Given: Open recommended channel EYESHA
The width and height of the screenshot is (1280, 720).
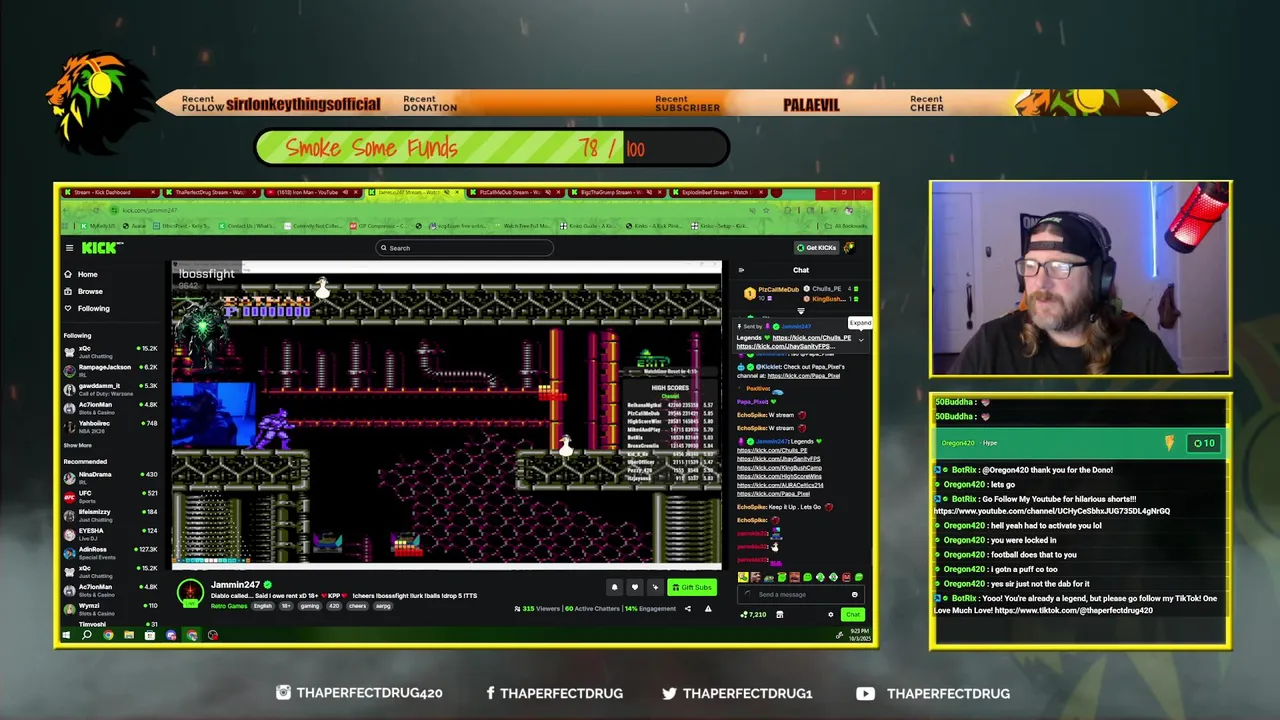Looking at the screenshot, I should 110,532.
